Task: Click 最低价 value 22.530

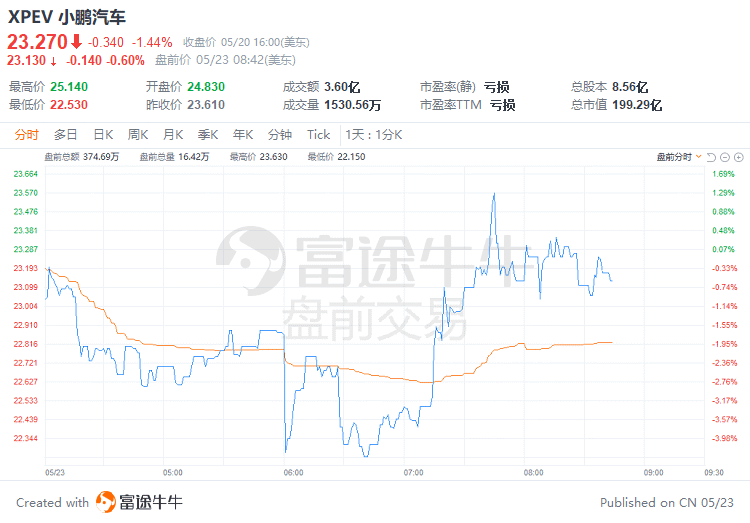Action: point(69,105)
